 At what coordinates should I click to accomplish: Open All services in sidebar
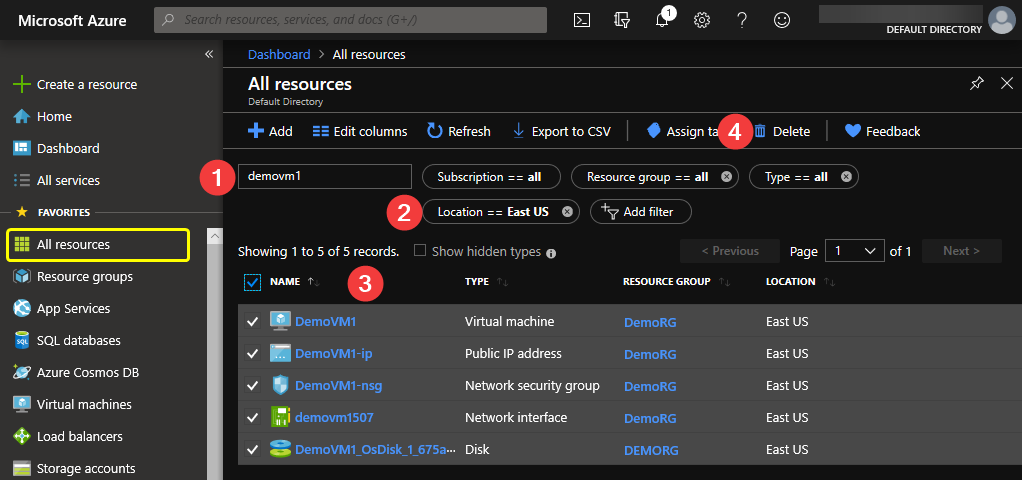tap(56, 180)
